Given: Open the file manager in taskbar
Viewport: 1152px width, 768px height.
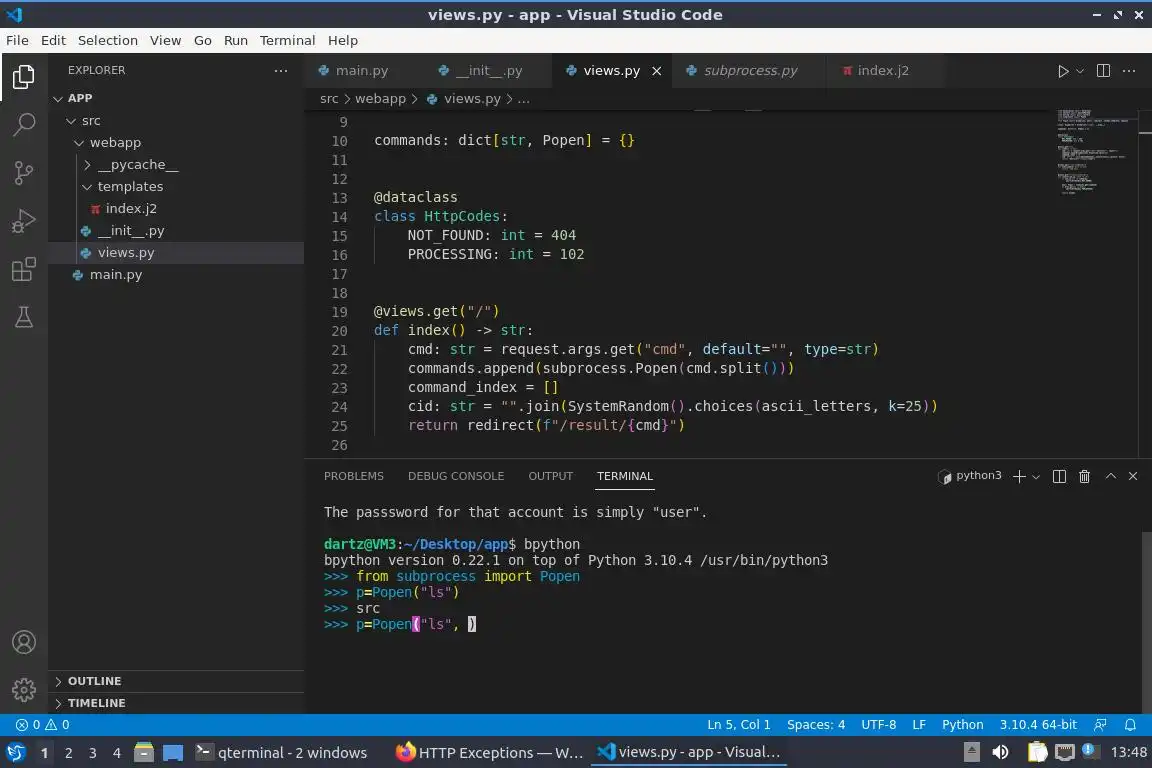Looking at the screenshot, I should pos(144,752).
